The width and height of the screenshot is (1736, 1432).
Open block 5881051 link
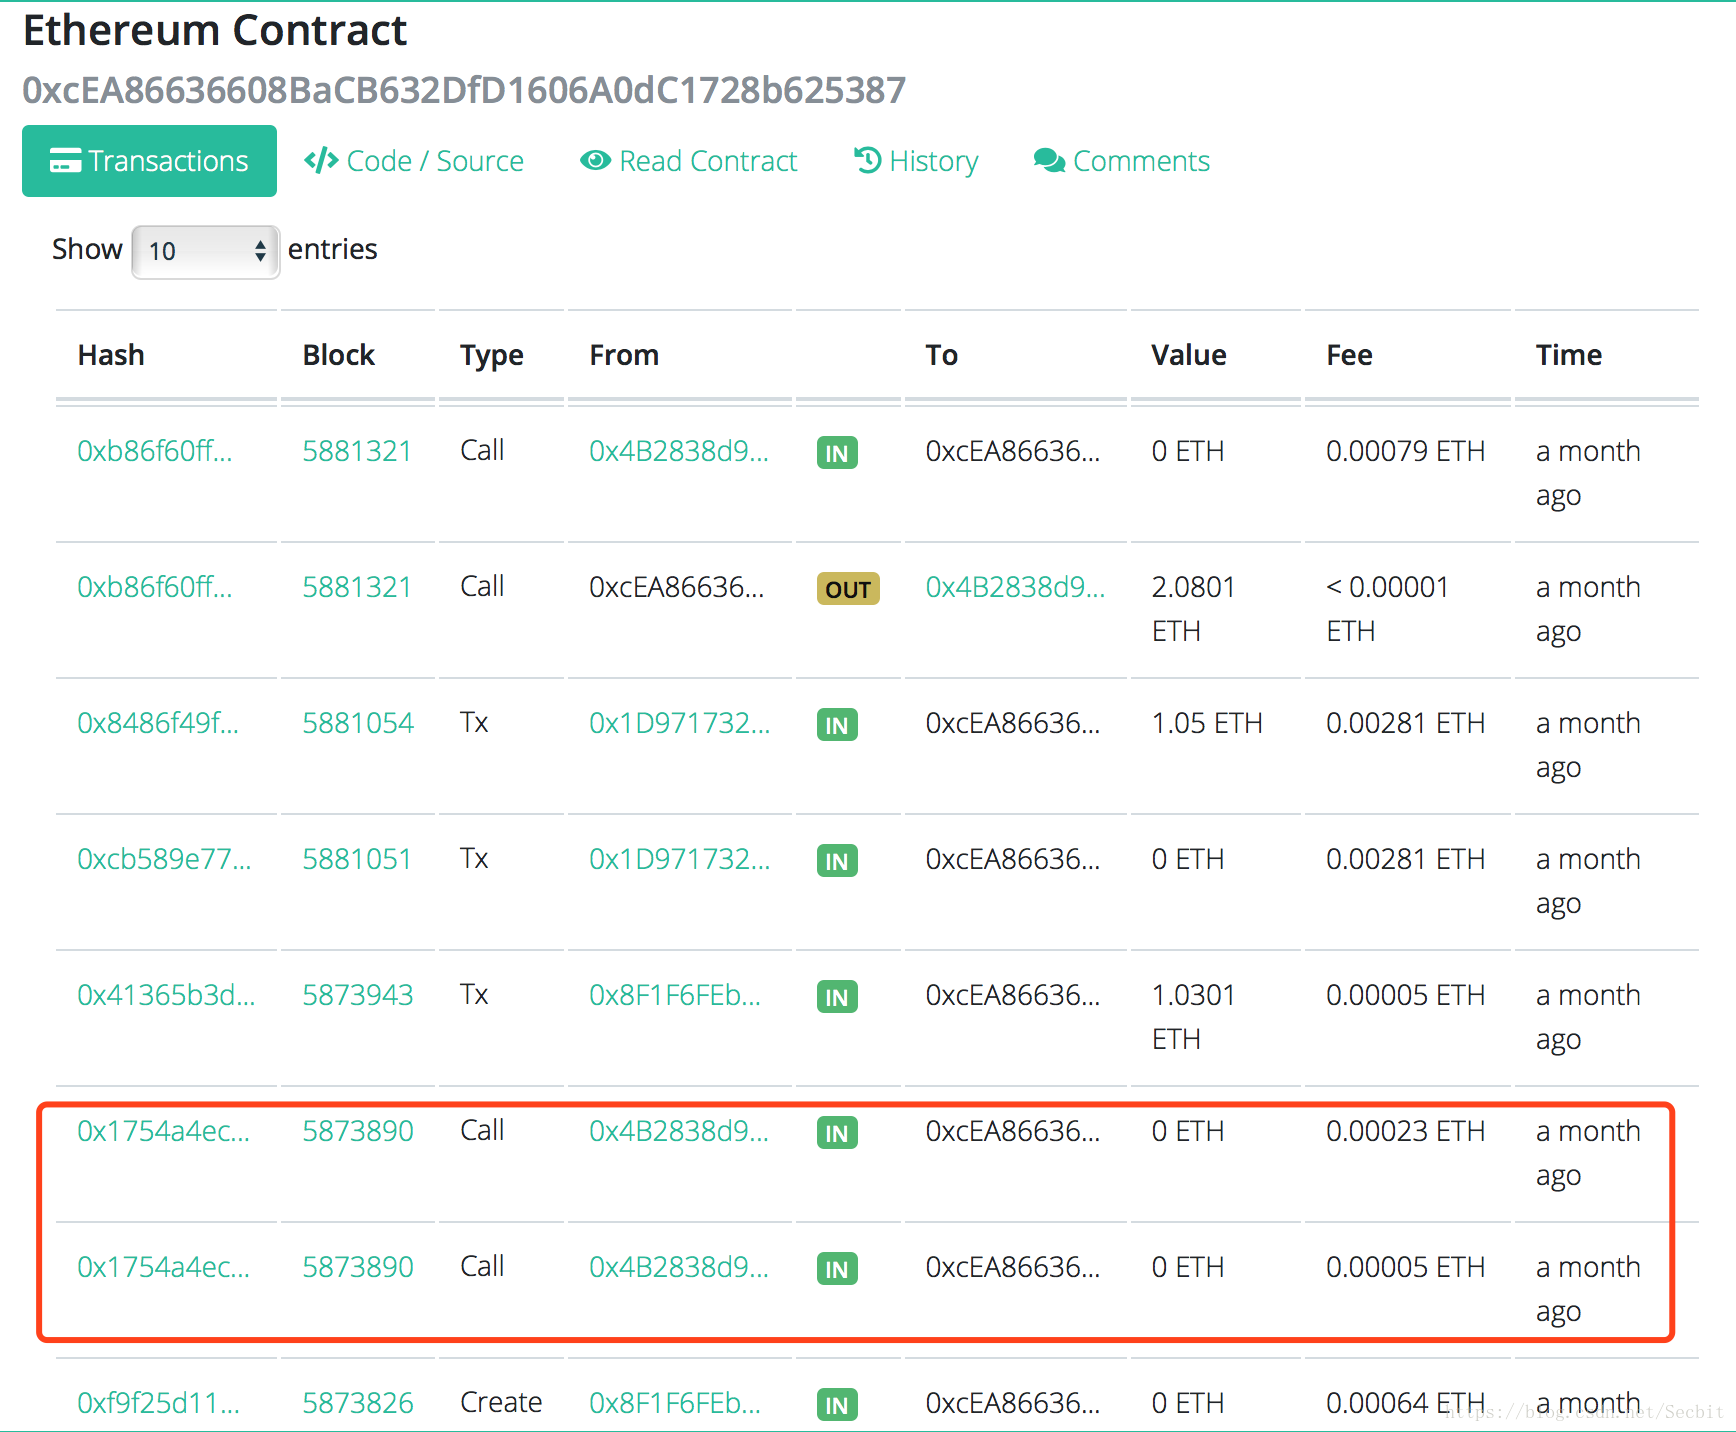[x=357, y=859]
